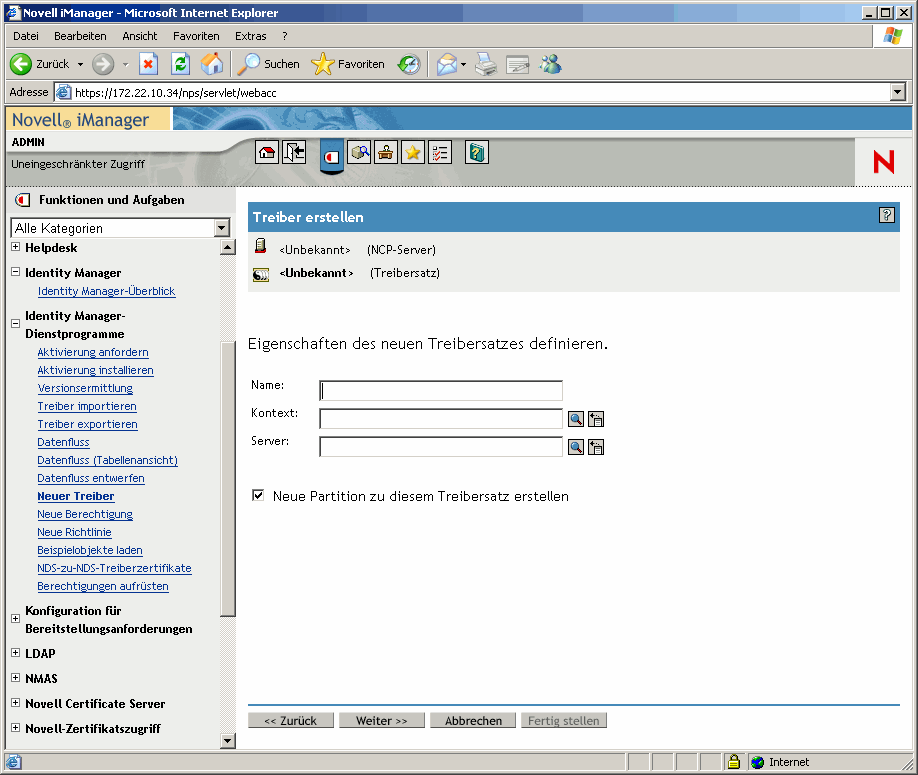Expand the LDAP category

click(15, 653)
